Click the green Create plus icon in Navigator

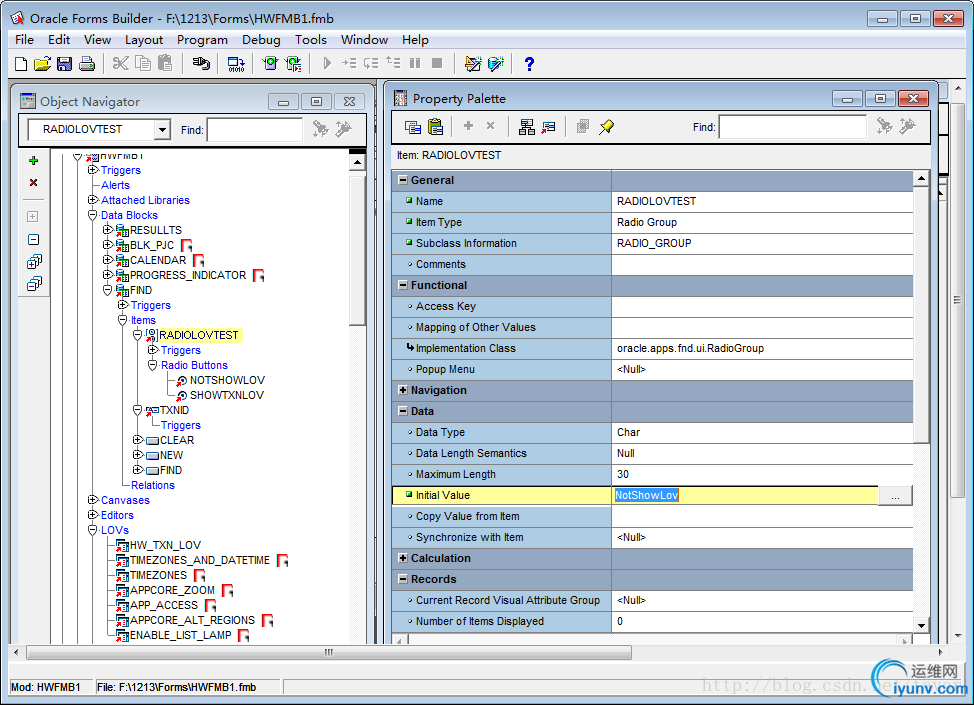pos(34,160)
